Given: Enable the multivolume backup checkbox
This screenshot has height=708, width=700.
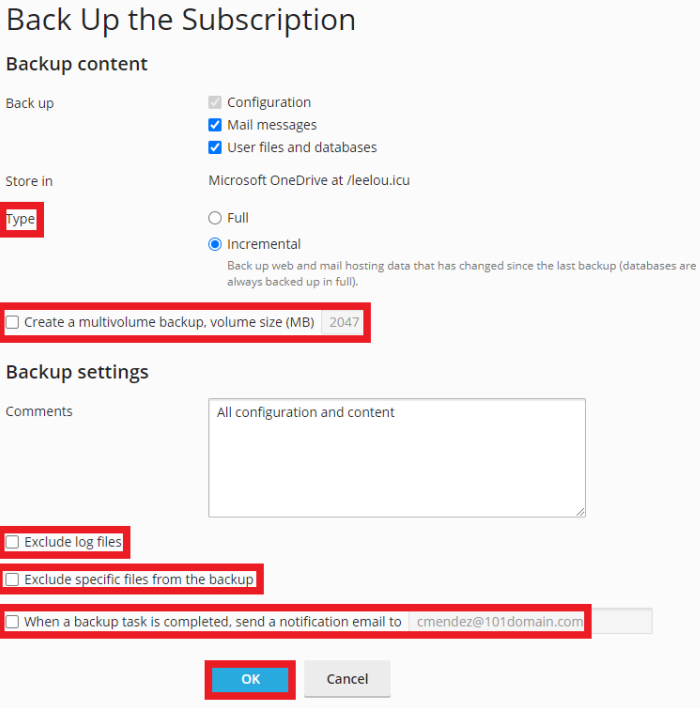Looking at the screenshot, I should 13,322.
